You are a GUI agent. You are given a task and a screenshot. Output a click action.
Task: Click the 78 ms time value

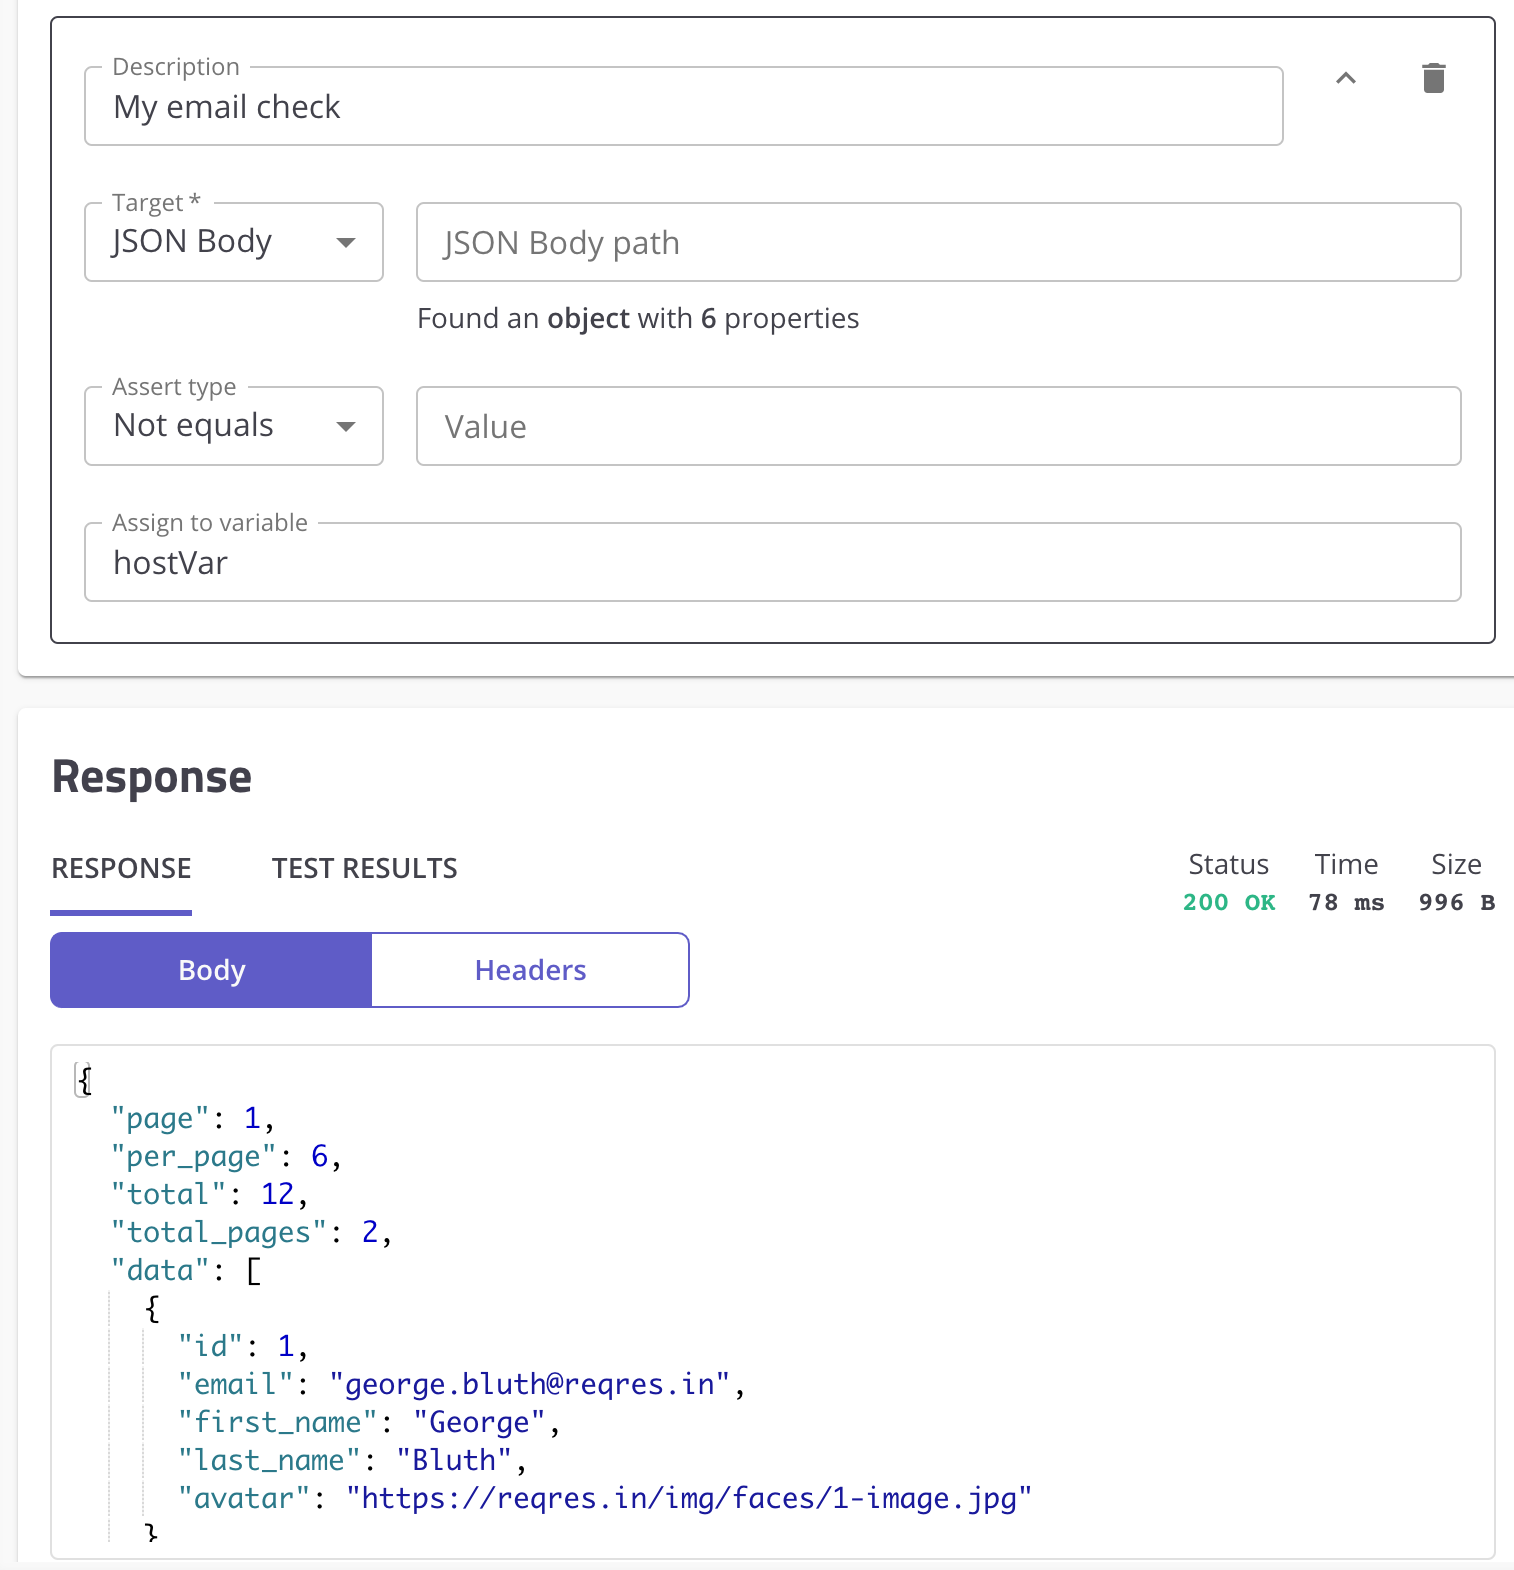click(1346, 902)
